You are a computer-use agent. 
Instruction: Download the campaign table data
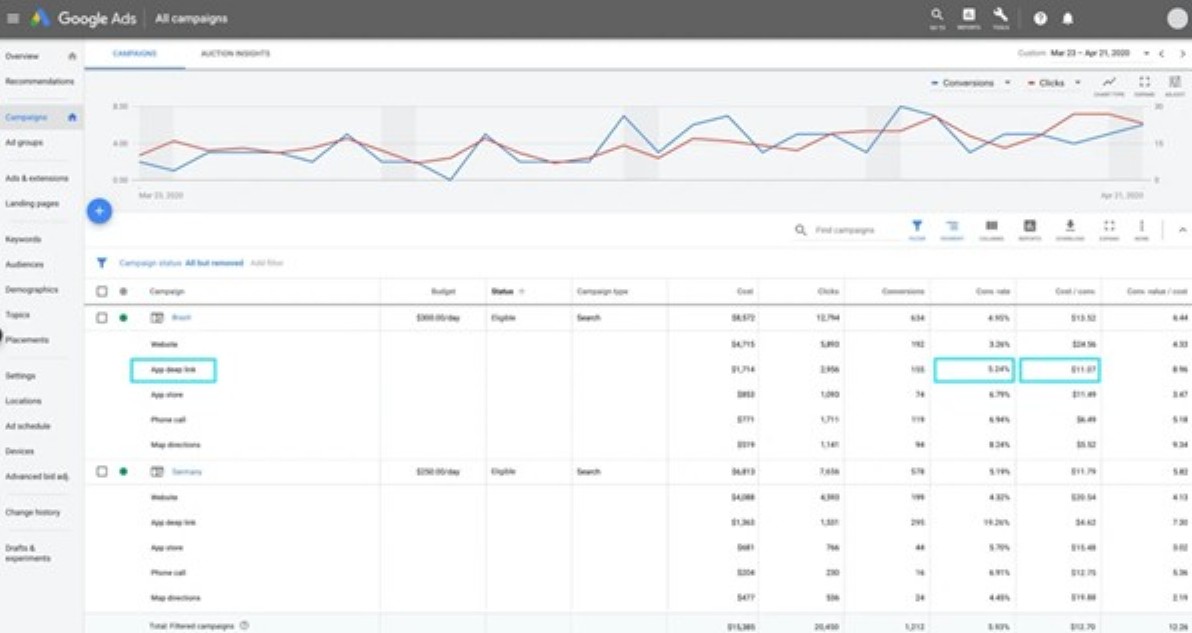1070,229
